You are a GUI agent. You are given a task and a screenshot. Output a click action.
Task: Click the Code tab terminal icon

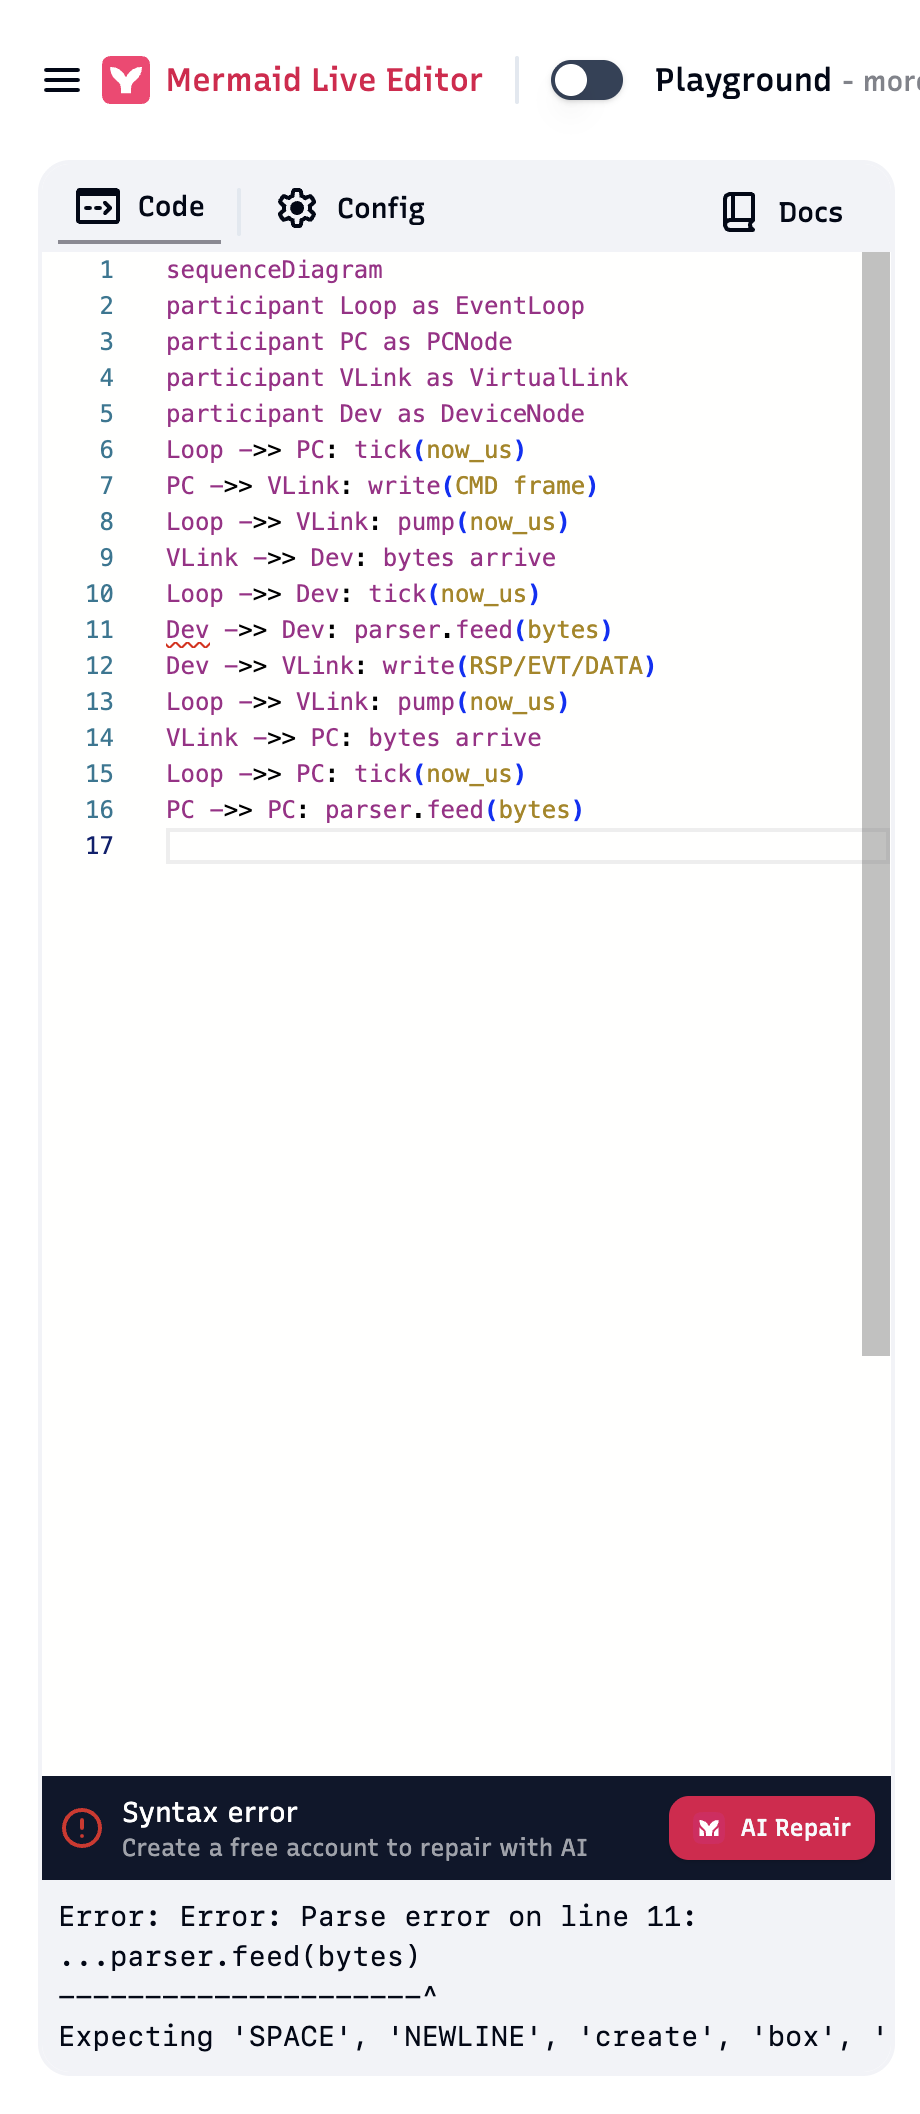[98, 207]
